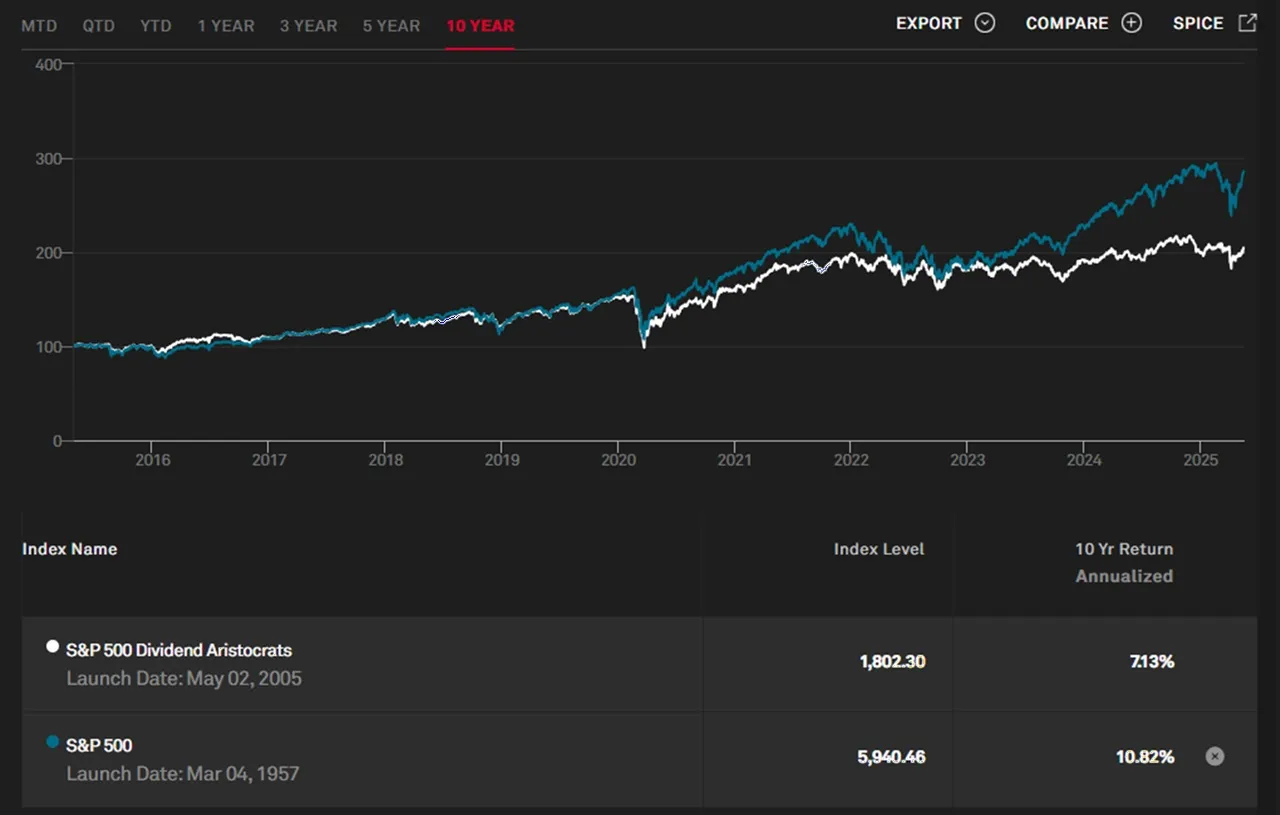The image size is (1280, 815).
Task: Show the 1 YEAR chart range
Action: (x=226, y=26)
